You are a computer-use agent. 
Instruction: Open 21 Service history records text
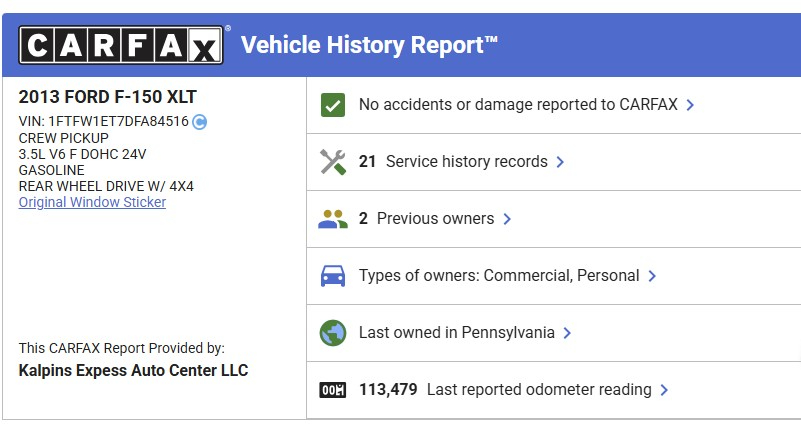click(x=453, y=161)
